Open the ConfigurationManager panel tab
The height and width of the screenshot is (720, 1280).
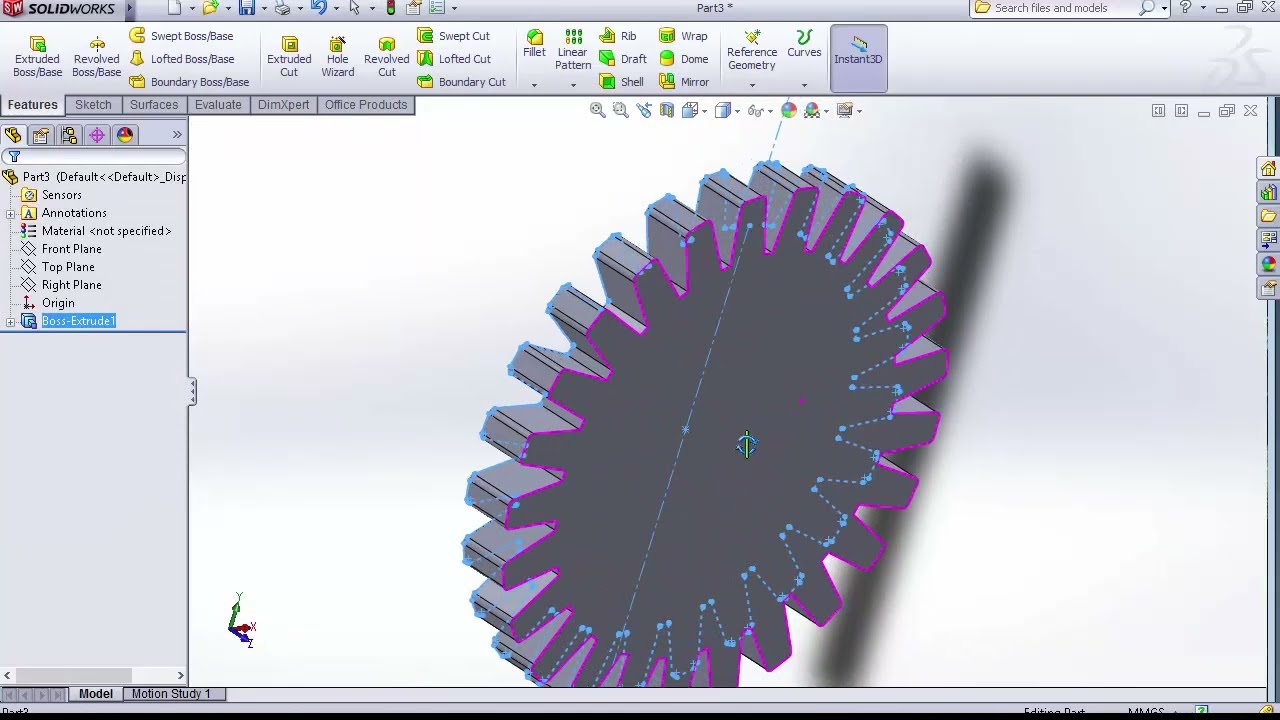(69, 135)
